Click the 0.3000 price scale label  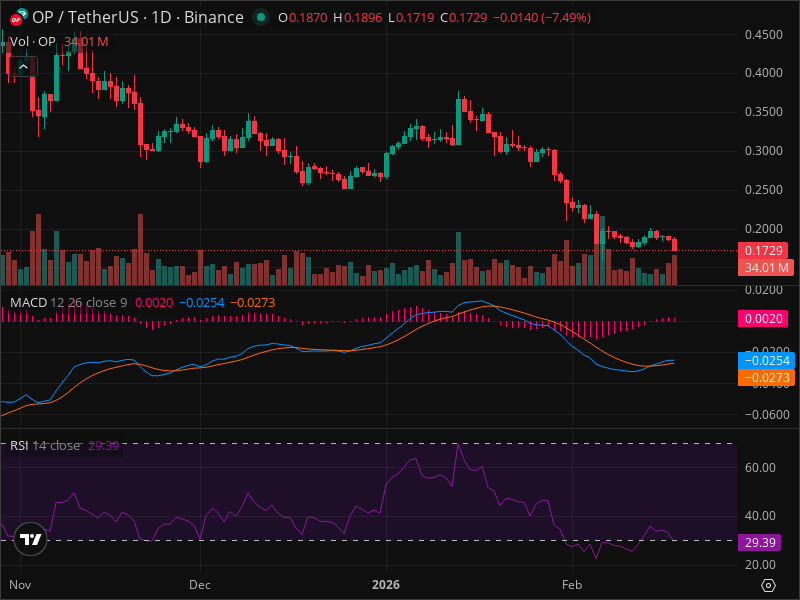point(763,151)
